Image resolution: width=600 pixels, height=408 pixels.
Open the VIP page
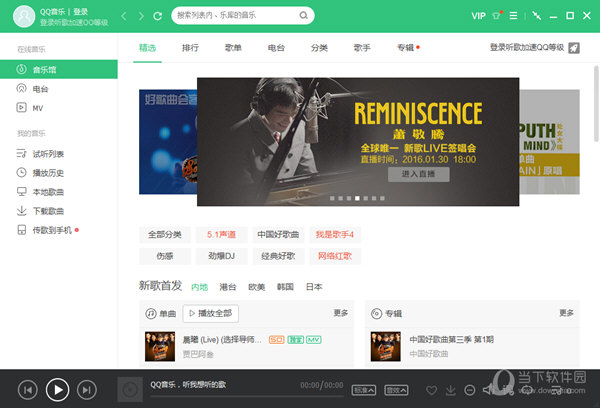(478, 16)
